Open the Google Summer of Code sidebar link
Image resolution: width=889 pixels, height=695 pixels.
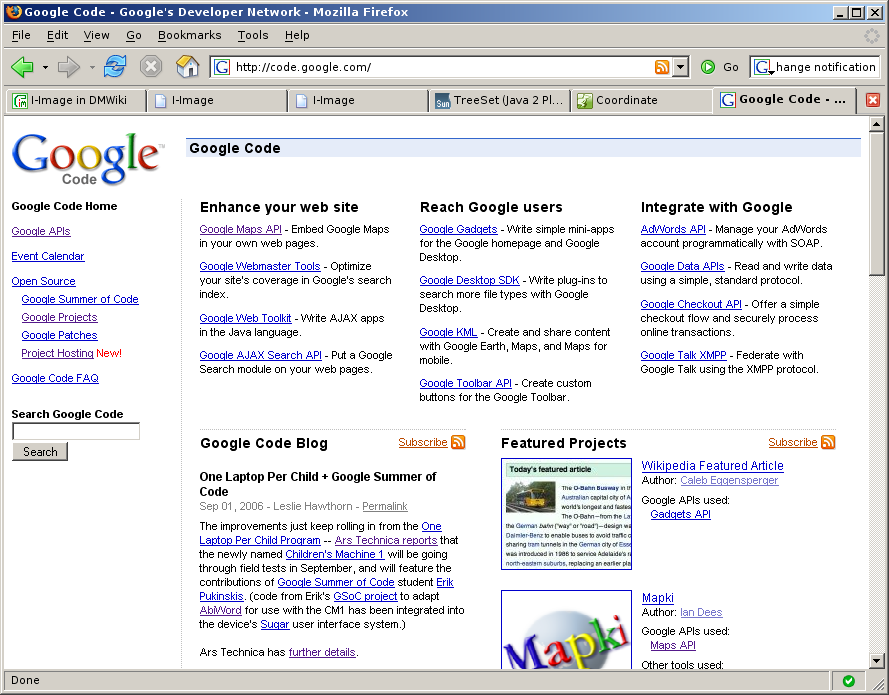pyautogui.click(x=80, y=299)
